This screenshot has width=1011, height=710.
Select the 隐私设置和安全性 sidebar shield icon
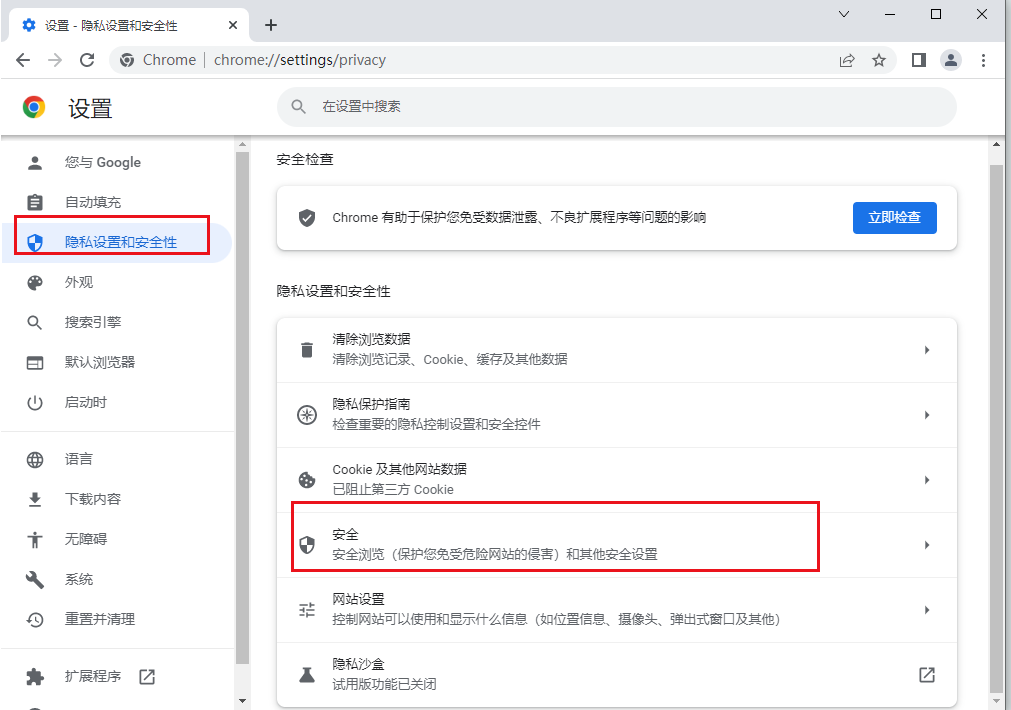(35, 241)
